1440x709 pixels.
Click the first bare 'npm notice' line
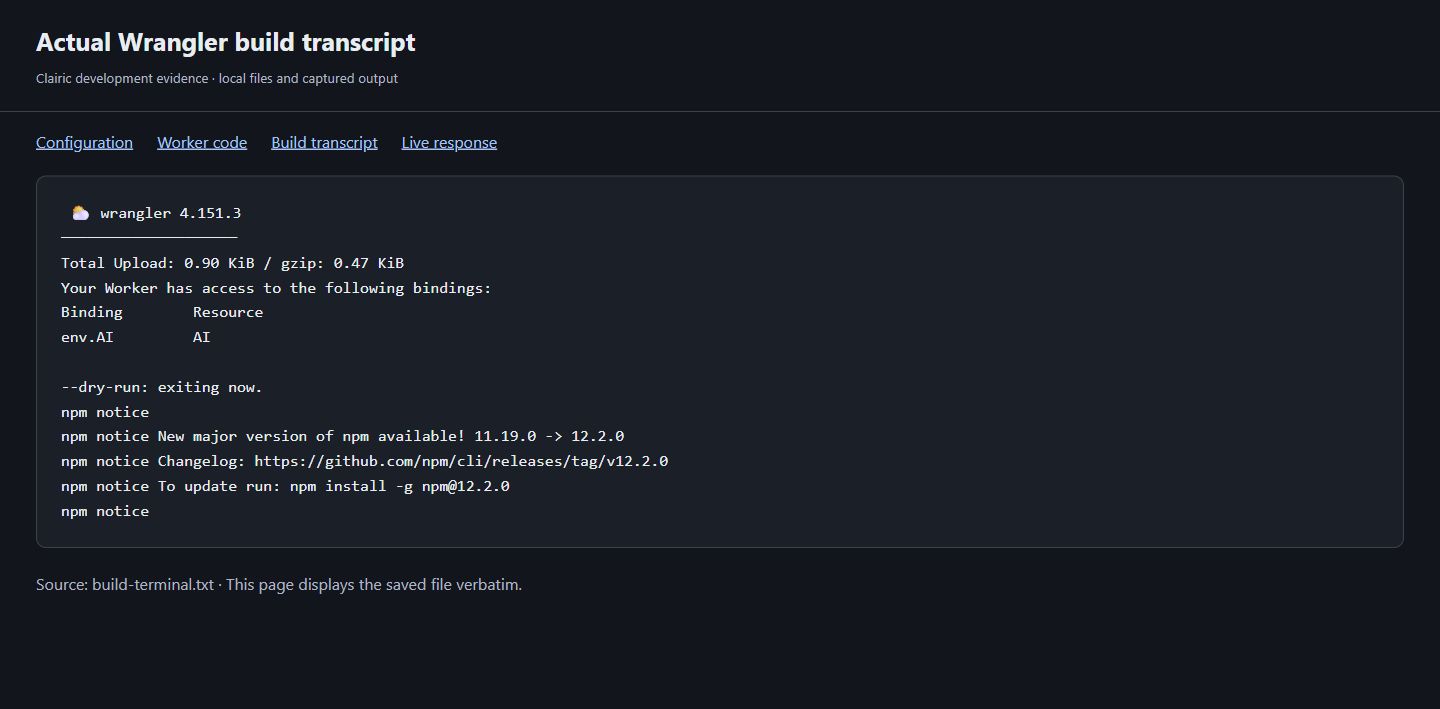[x=105, y=412]
